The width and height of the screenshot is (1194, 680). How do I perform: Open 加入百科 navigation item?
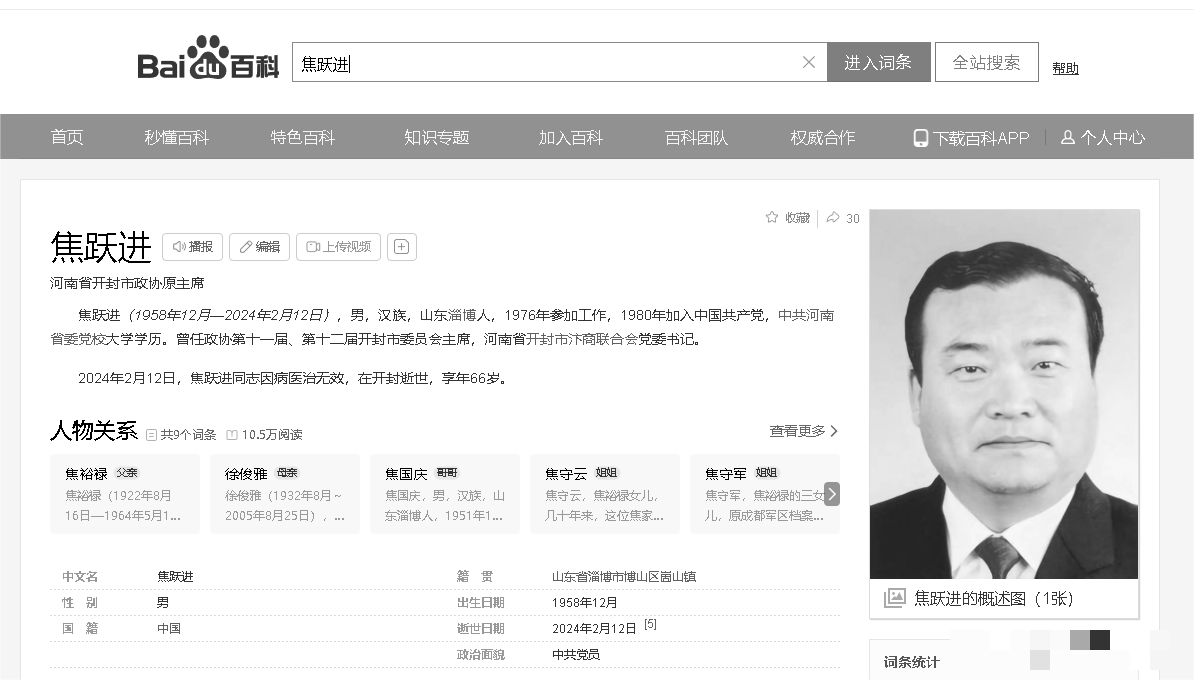570,137
